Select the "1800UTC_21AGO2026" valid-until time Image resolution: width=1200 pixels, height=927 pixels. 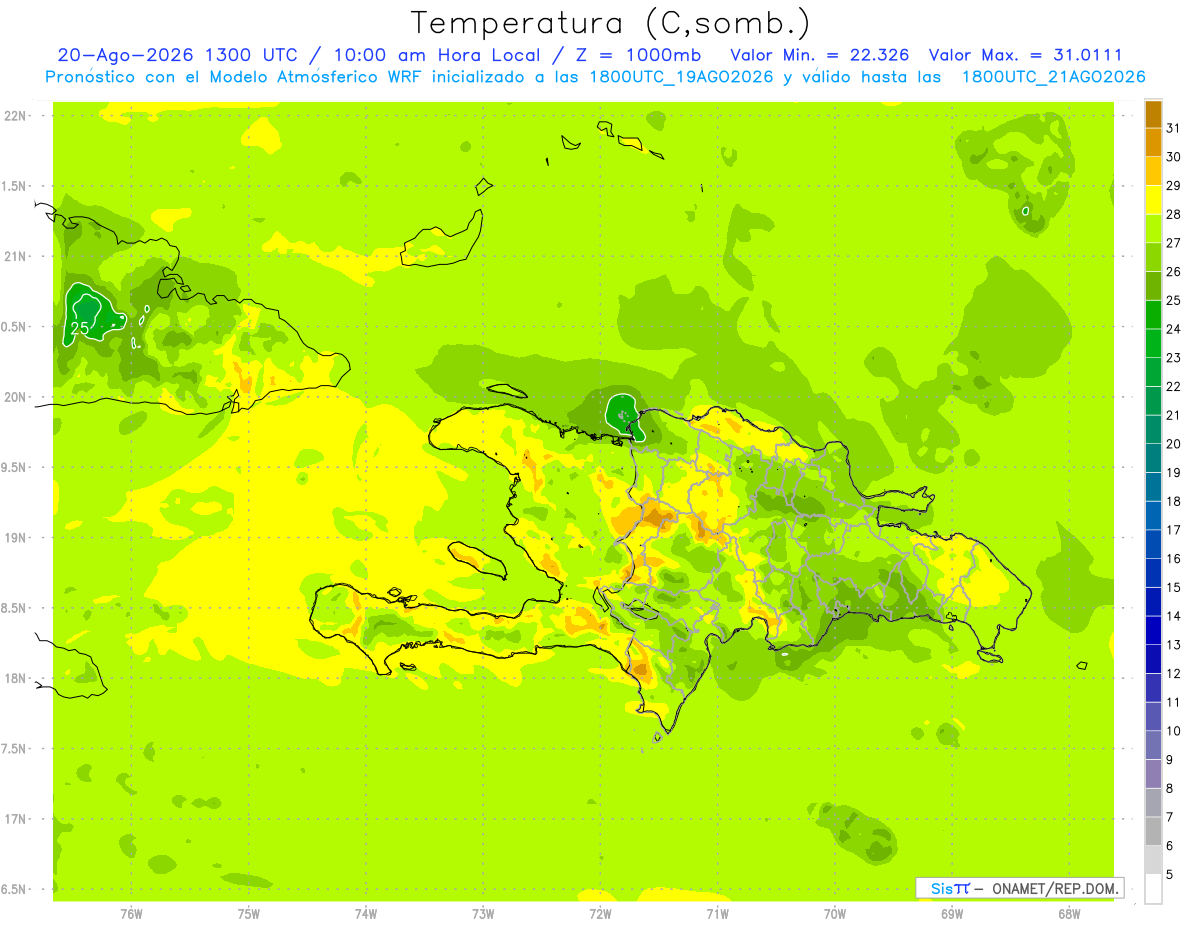point(1053,77)
